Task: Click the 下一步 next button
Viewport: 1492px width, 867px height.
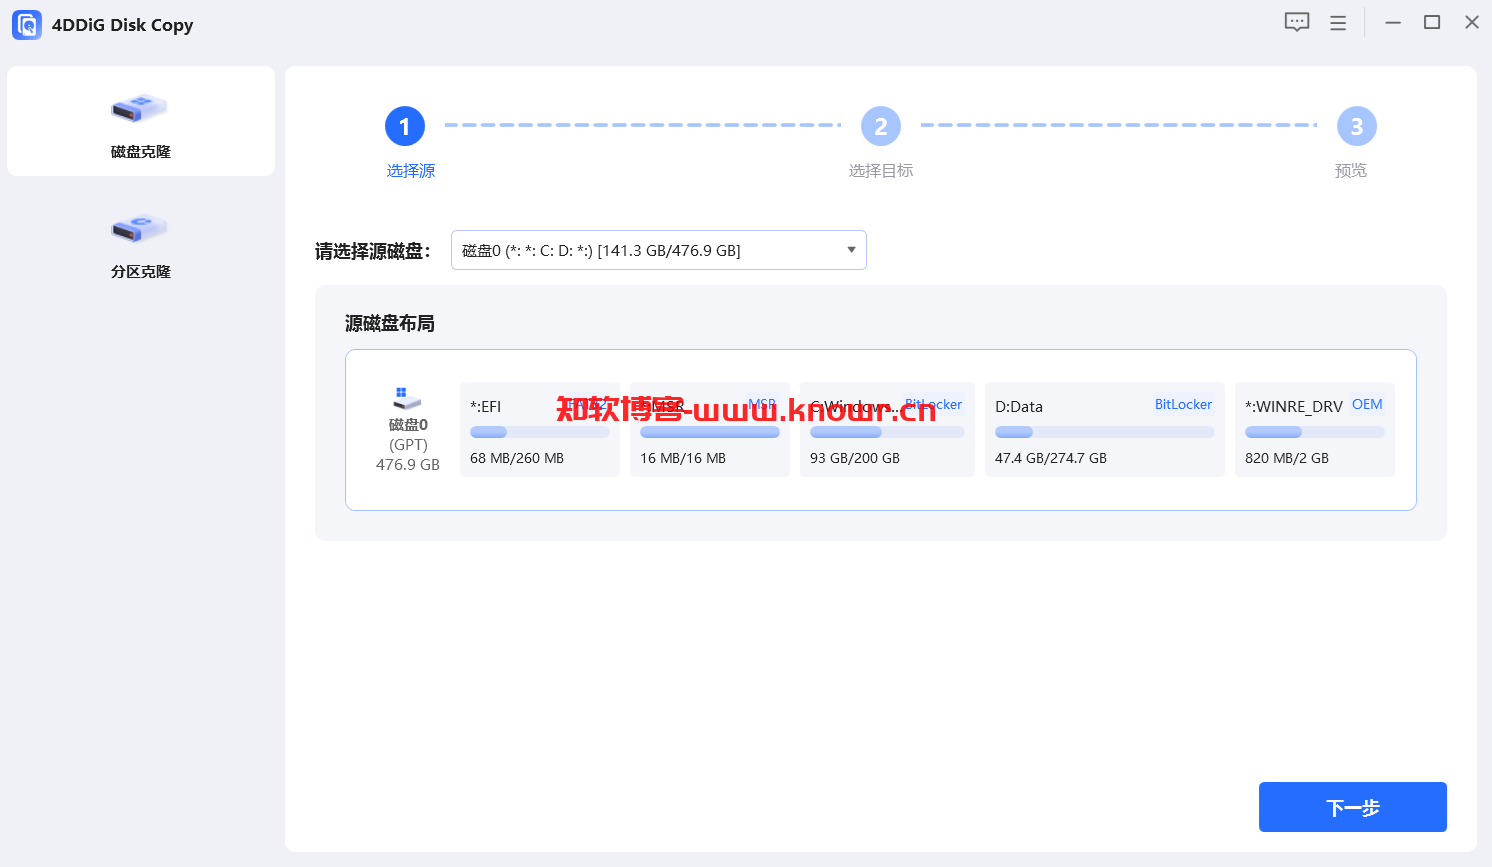Action: pos(1353,807)
